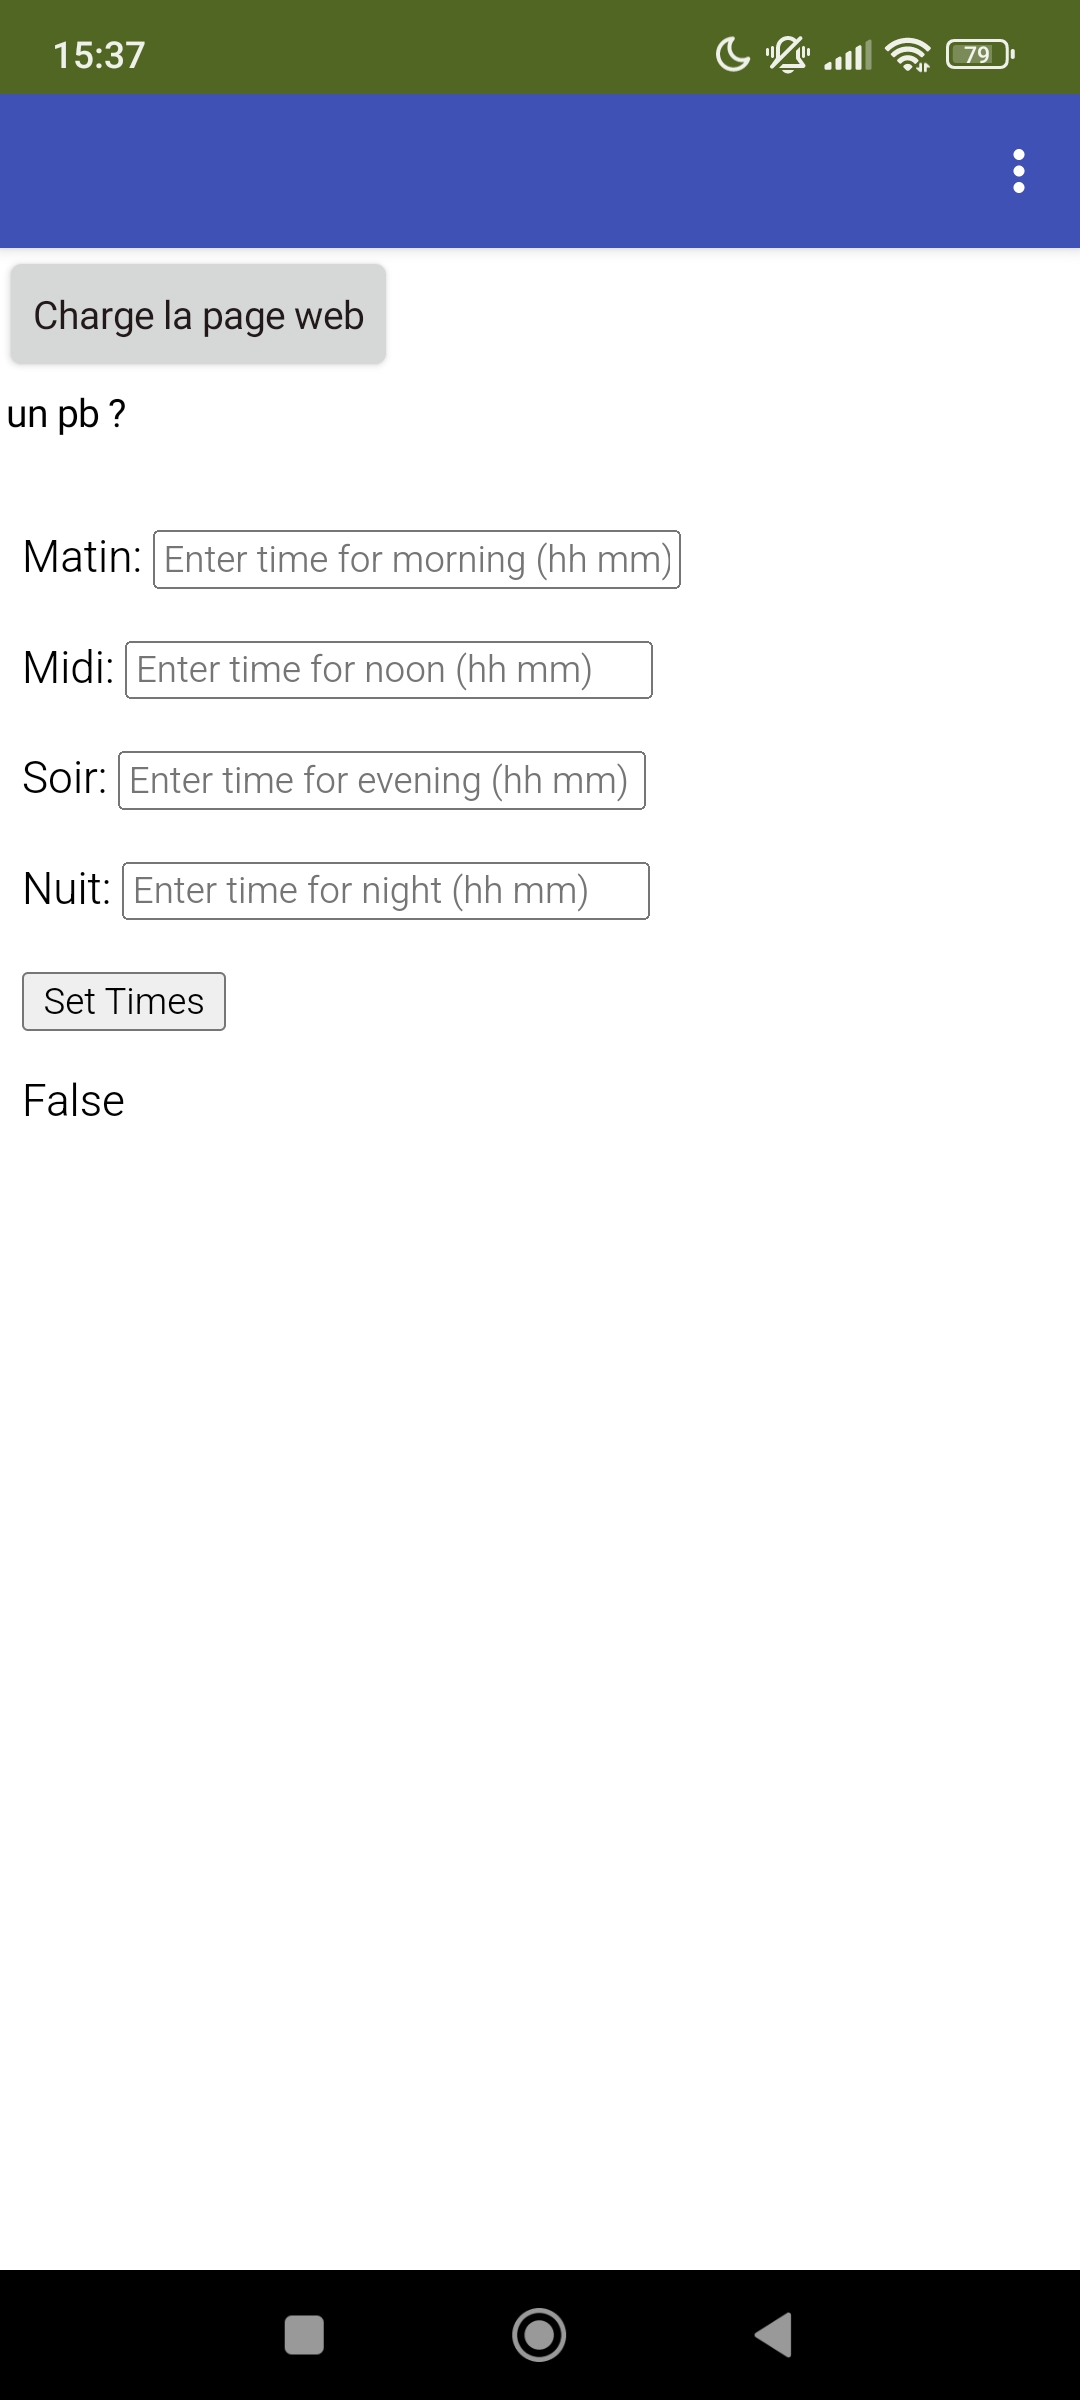1080x2400 pixels.
Task: Open the three-dot overflow menu
Action: point(1018,171)
